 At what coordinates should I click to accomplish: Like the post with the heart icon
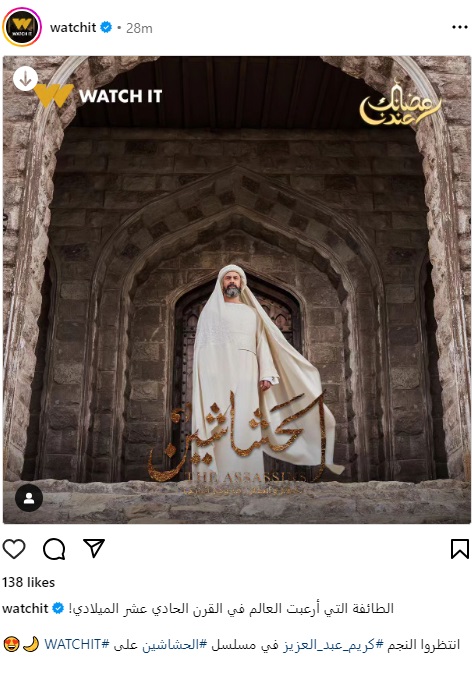click(14, 548)
